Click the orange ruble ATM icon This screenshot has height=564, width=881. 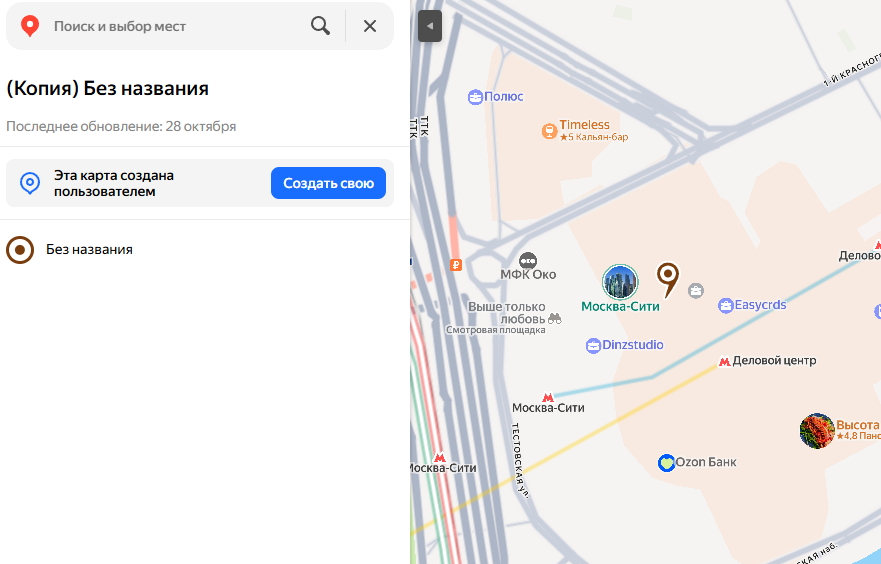(456, 265)
